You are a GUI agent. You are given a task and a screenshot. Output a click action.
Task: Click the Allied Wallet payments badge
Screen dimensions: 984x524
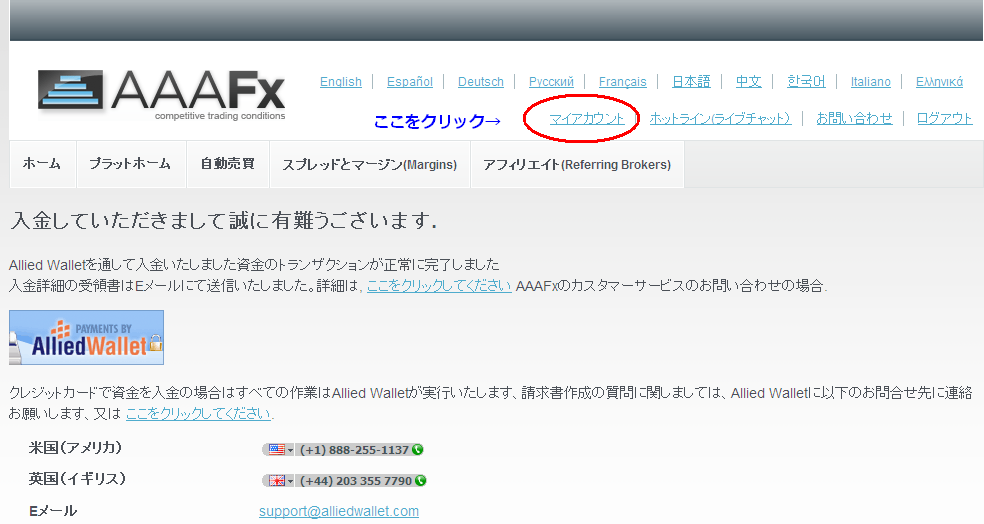click(x=87, y=338)
